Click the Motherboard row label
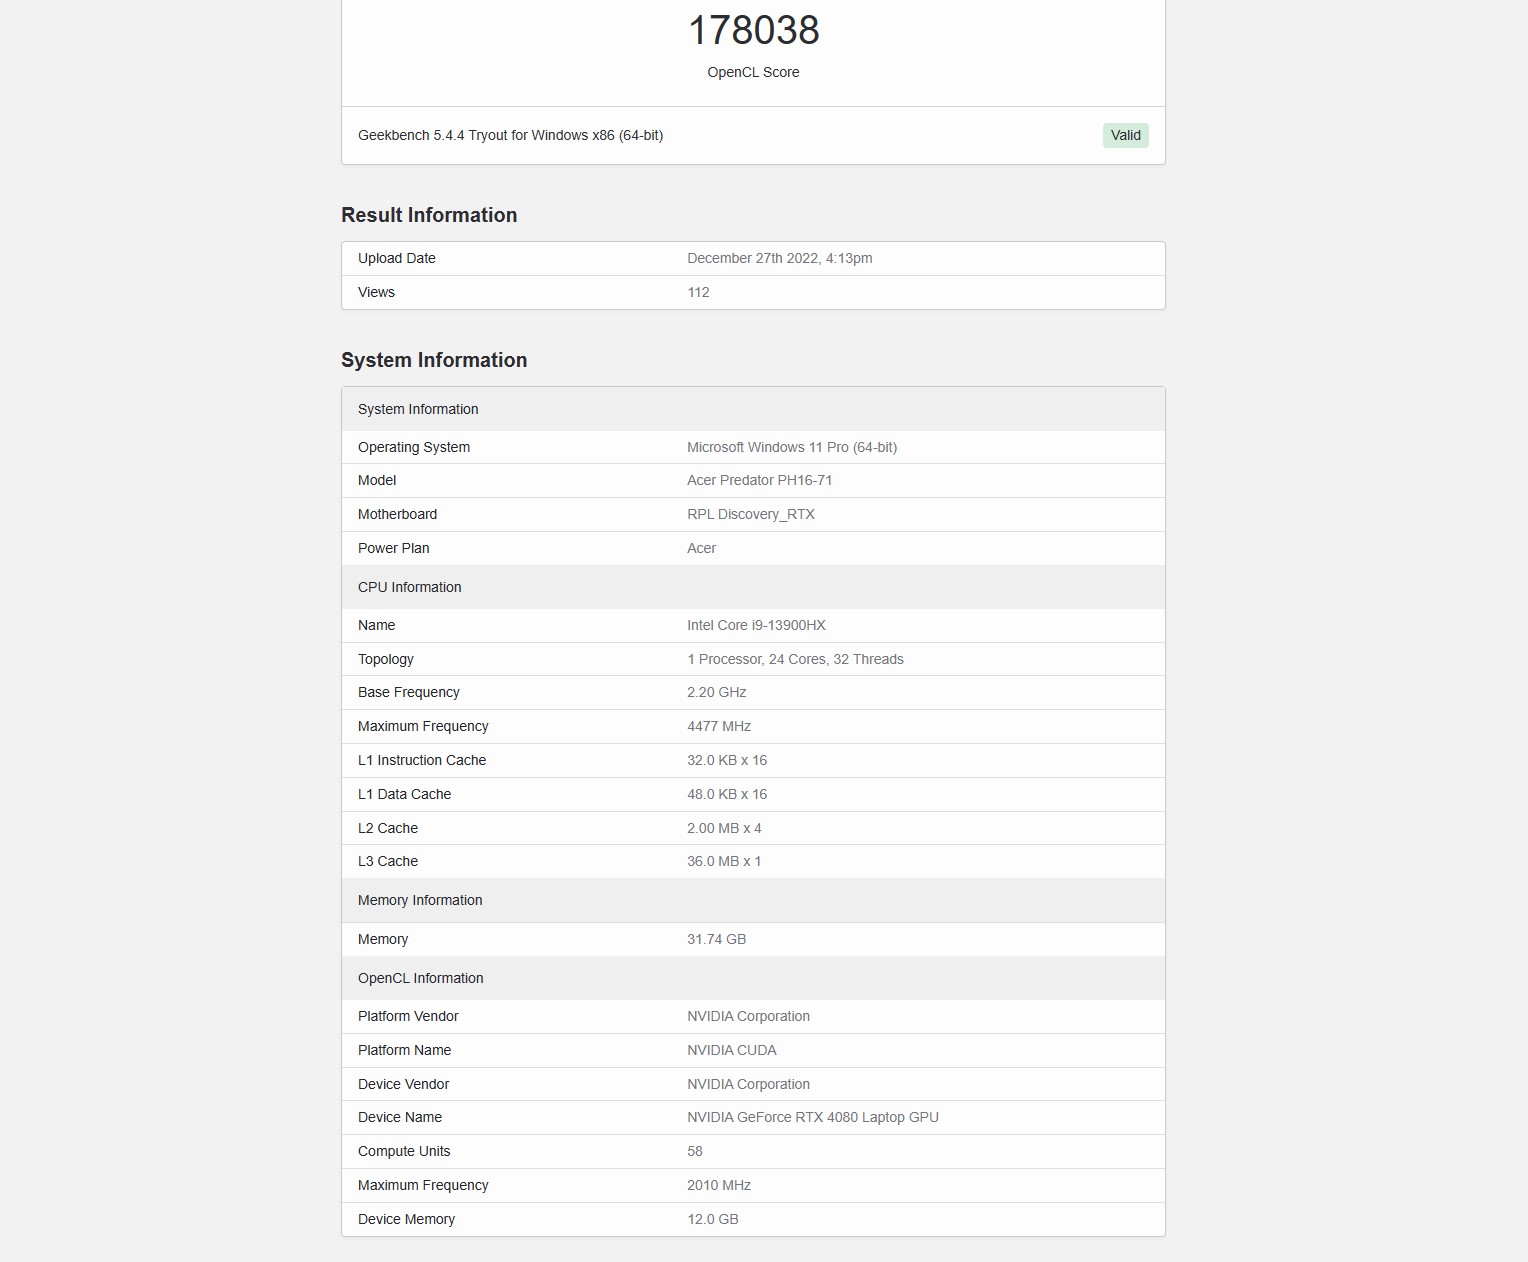This screenshot has width=1528, height=1262. pos(397,514)
